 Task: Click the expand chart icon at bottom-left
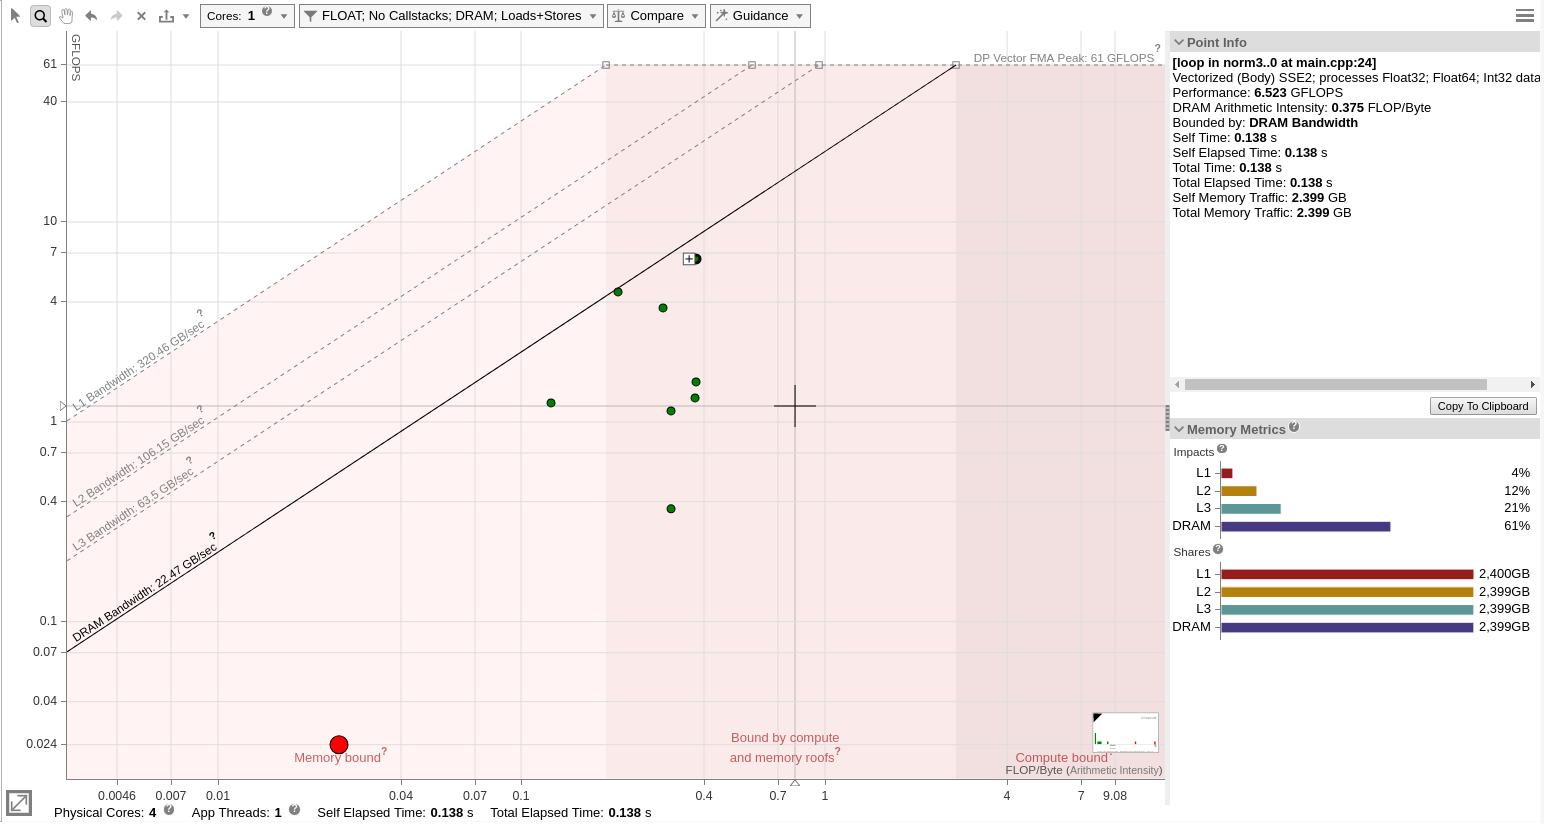(19, 803)
